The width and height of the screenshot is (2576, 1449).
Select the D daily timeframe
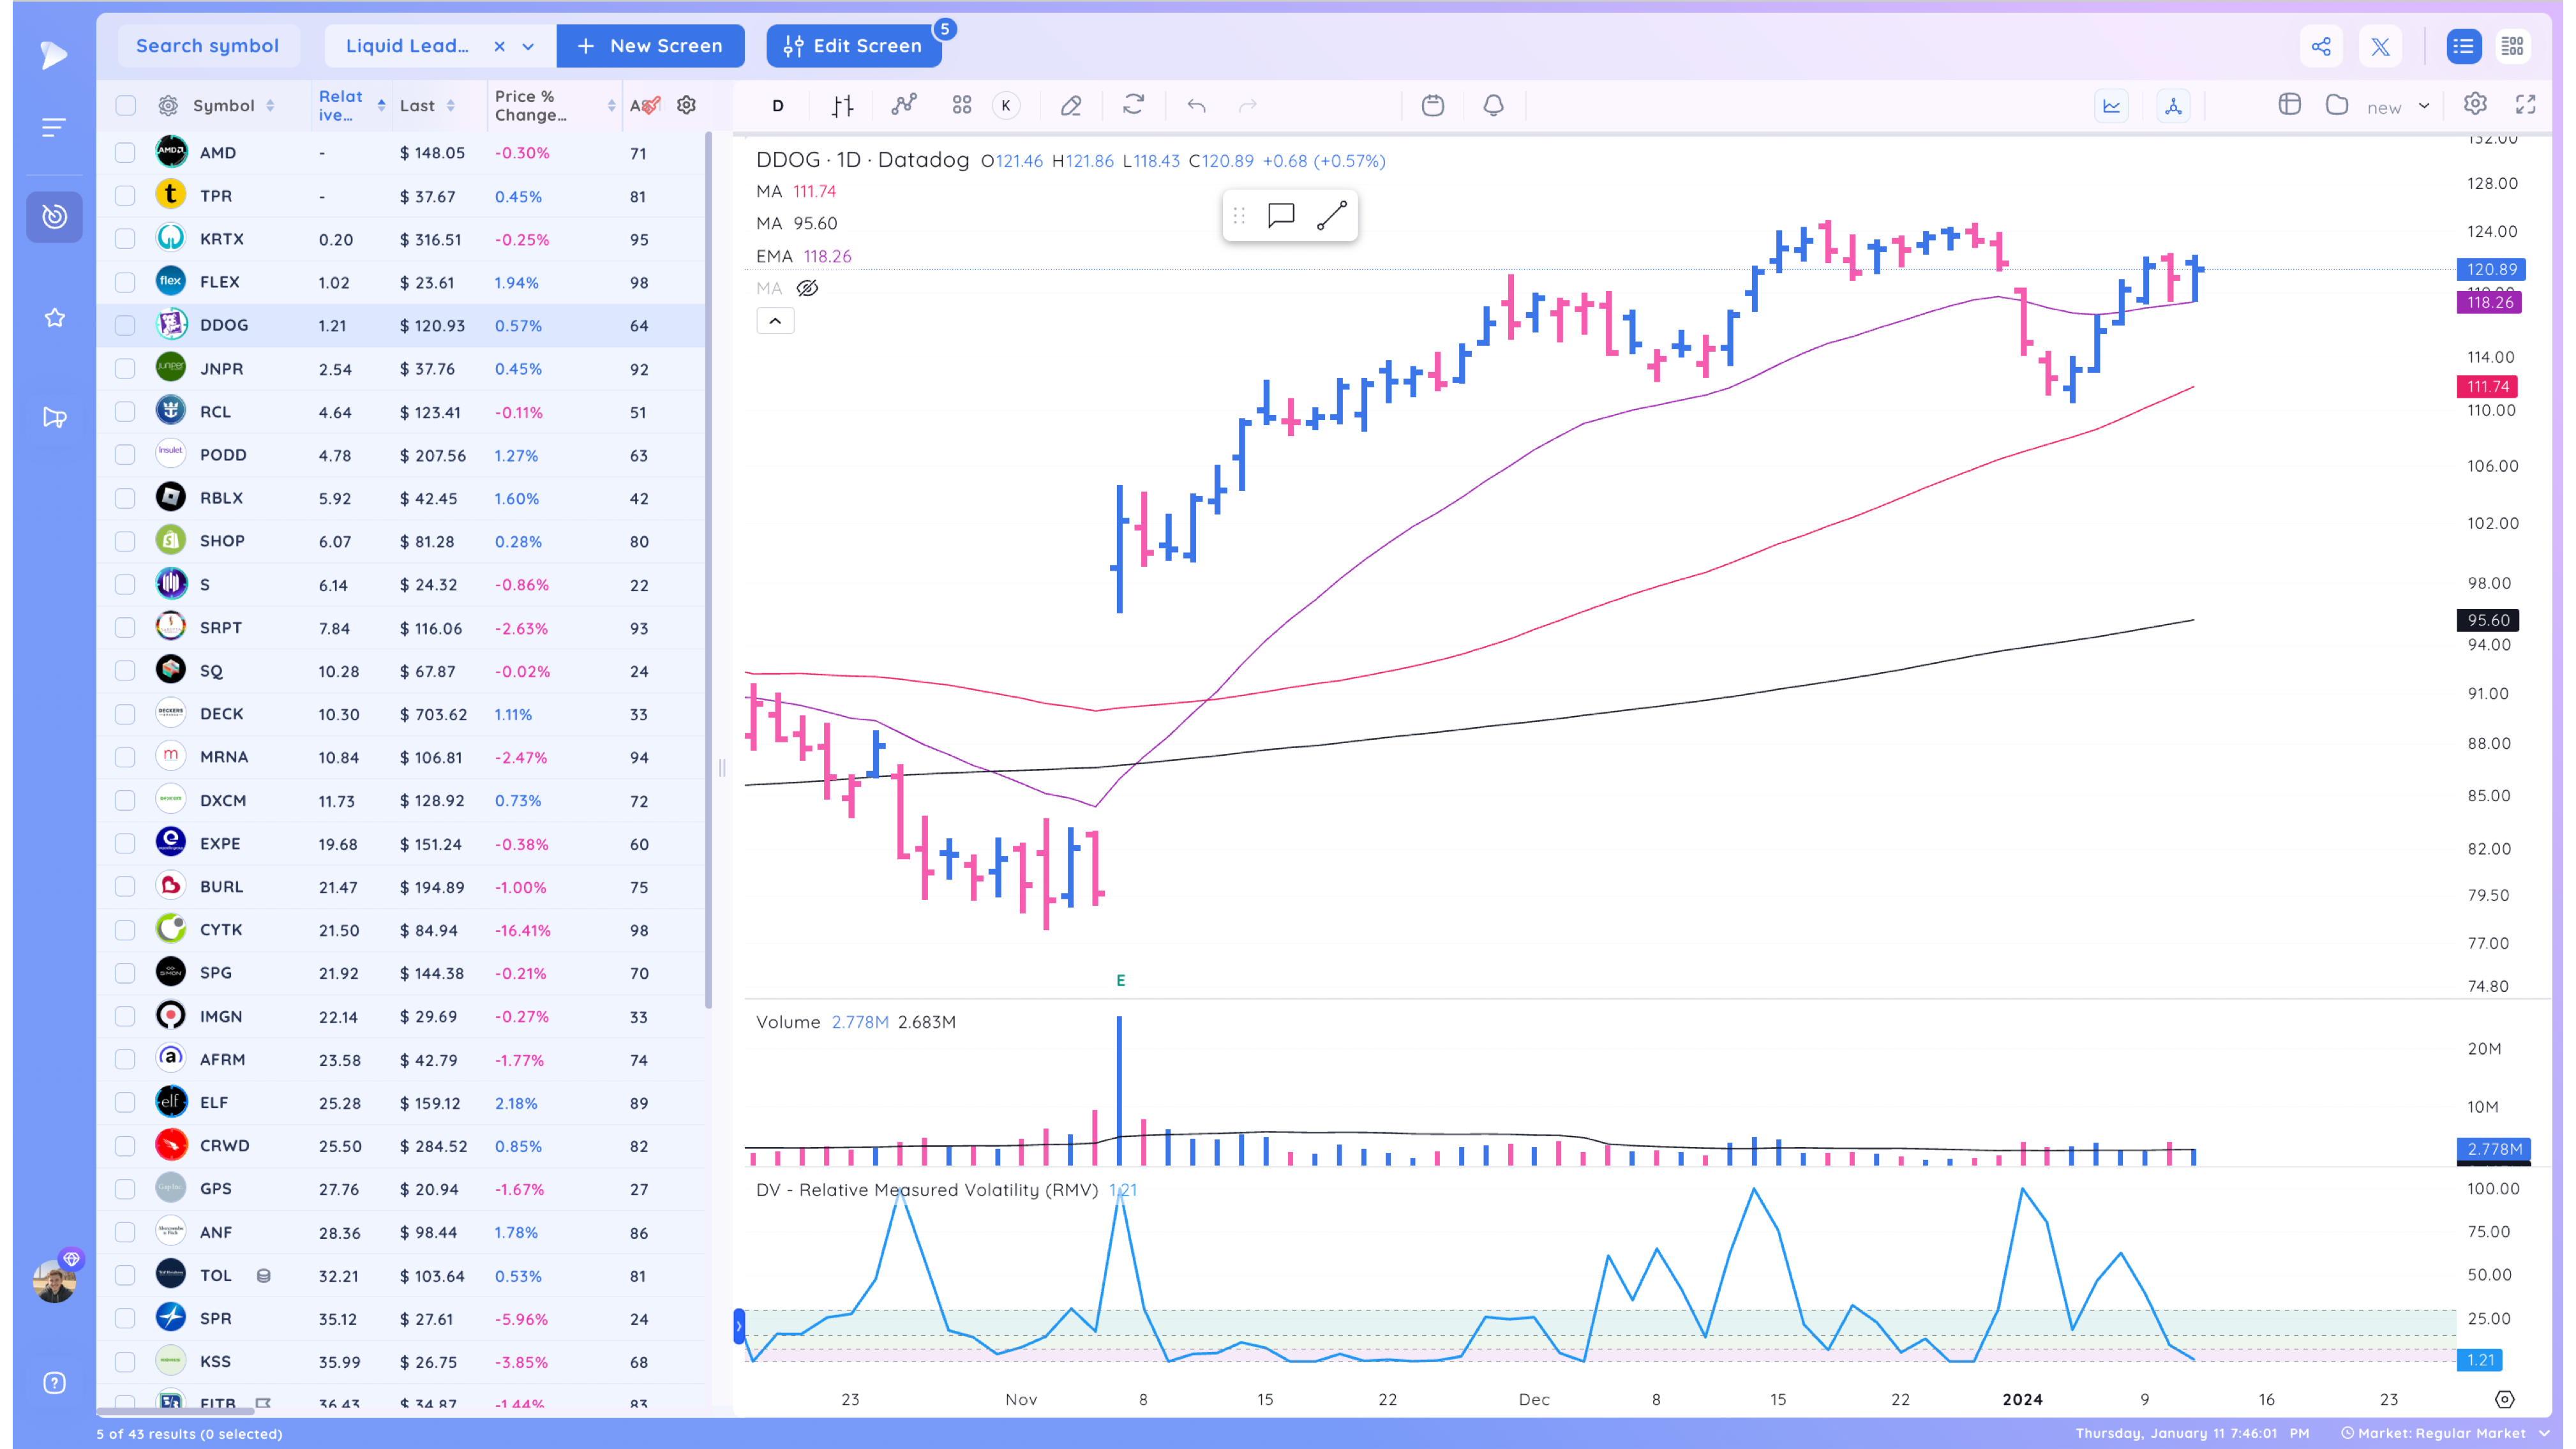778,105
